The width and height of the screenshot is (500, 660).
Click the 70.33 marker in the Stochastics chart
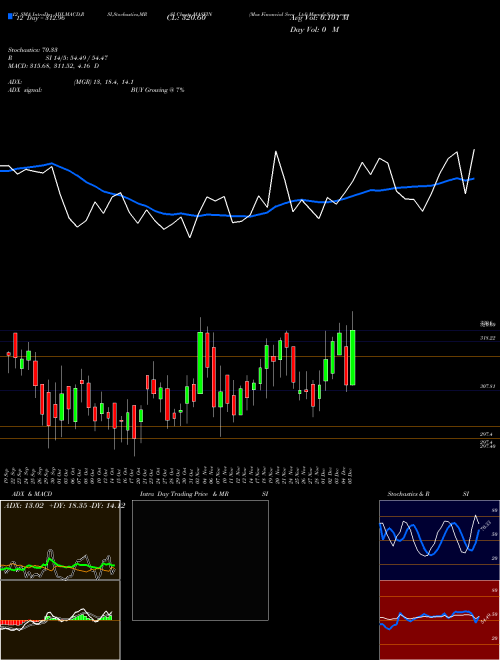486,525
